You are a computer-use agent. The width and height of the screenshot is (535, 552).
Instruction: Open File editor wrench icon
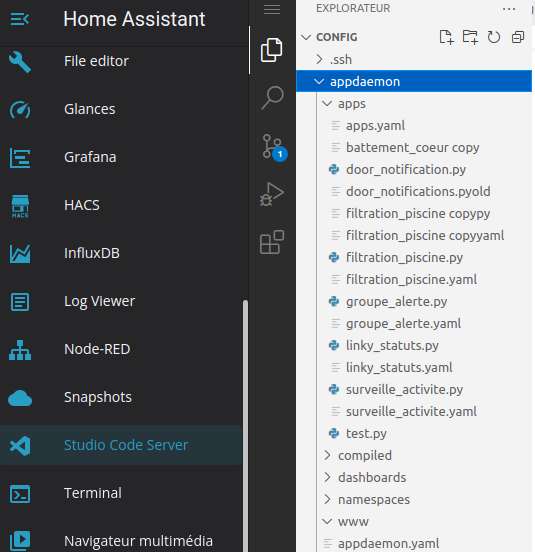(20, 61)
